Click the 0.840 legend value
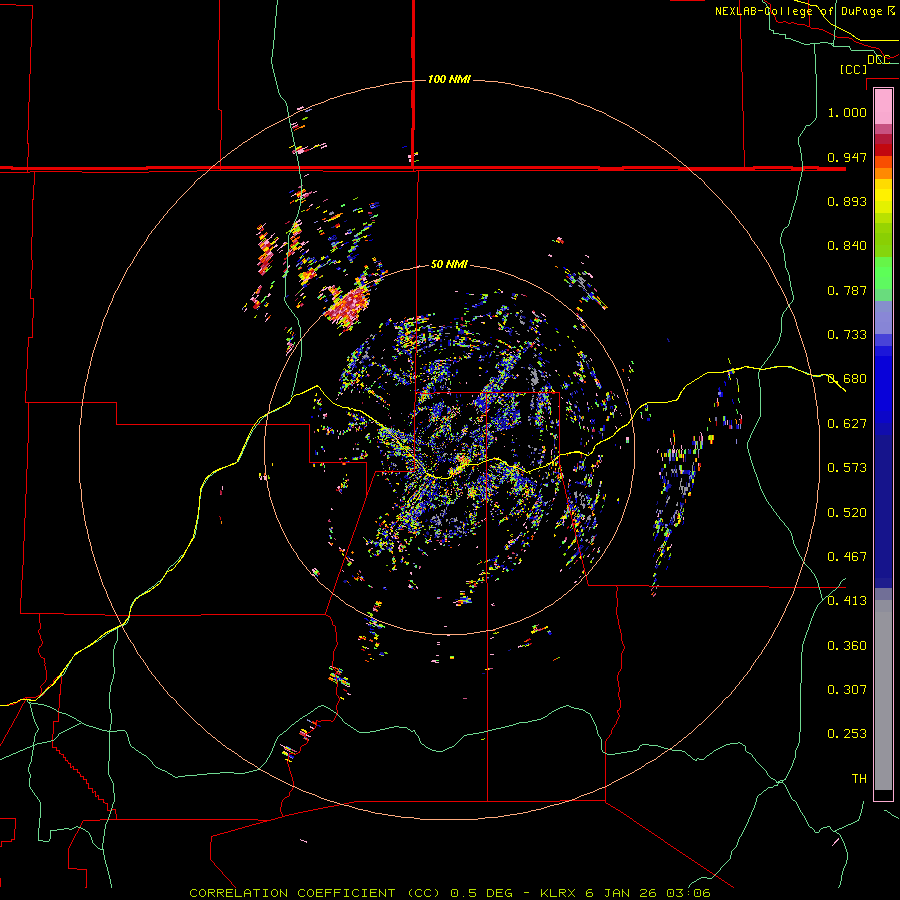The height and width of the screenshot is (900, 900). pyautogui.click(x=847, y=246)
